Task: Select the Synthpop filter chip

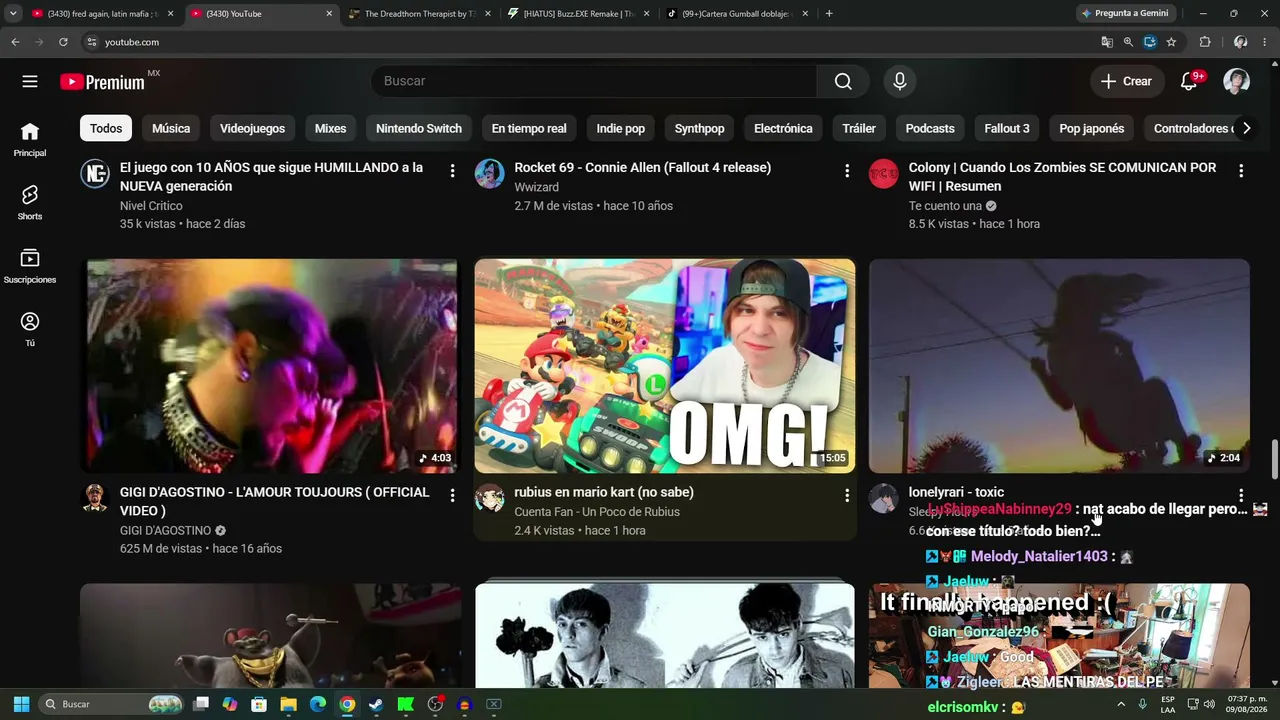Action: point(699,128)
